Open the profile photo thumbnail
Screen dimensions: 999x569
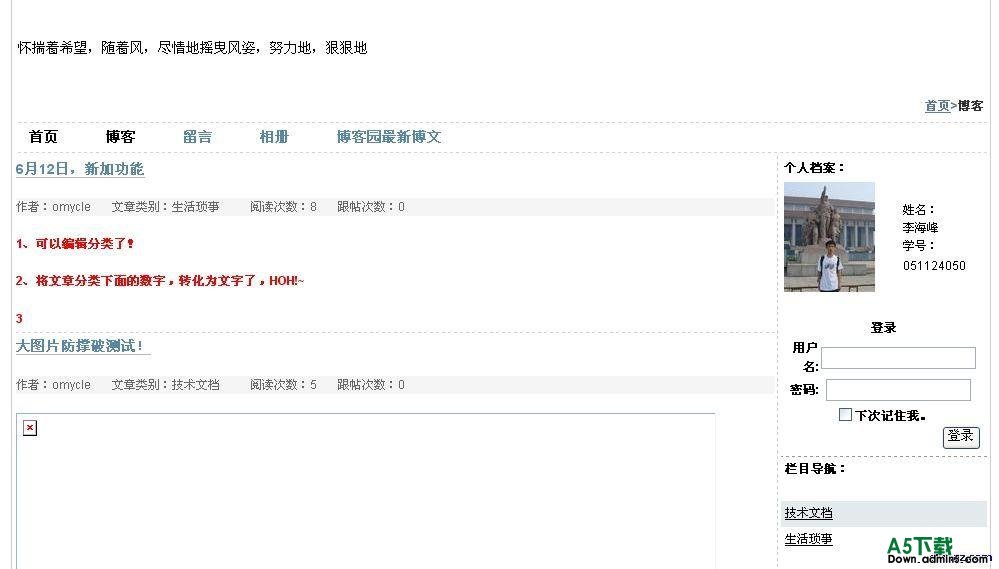pos(829,237)
